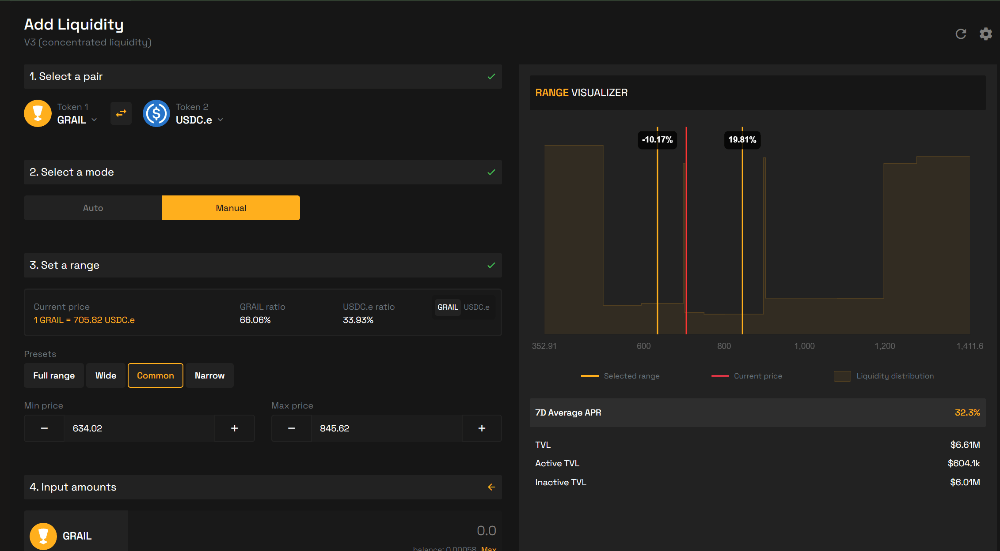Click green checkmark on Select a mode
This screenshot has width=1000, height=551.
click(491, 172)
